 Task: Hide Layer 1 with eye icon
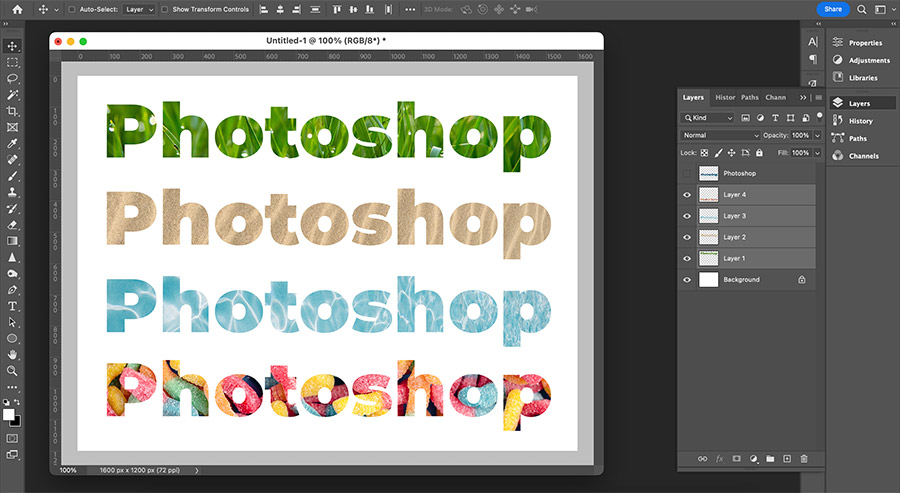tap(686, 258)
